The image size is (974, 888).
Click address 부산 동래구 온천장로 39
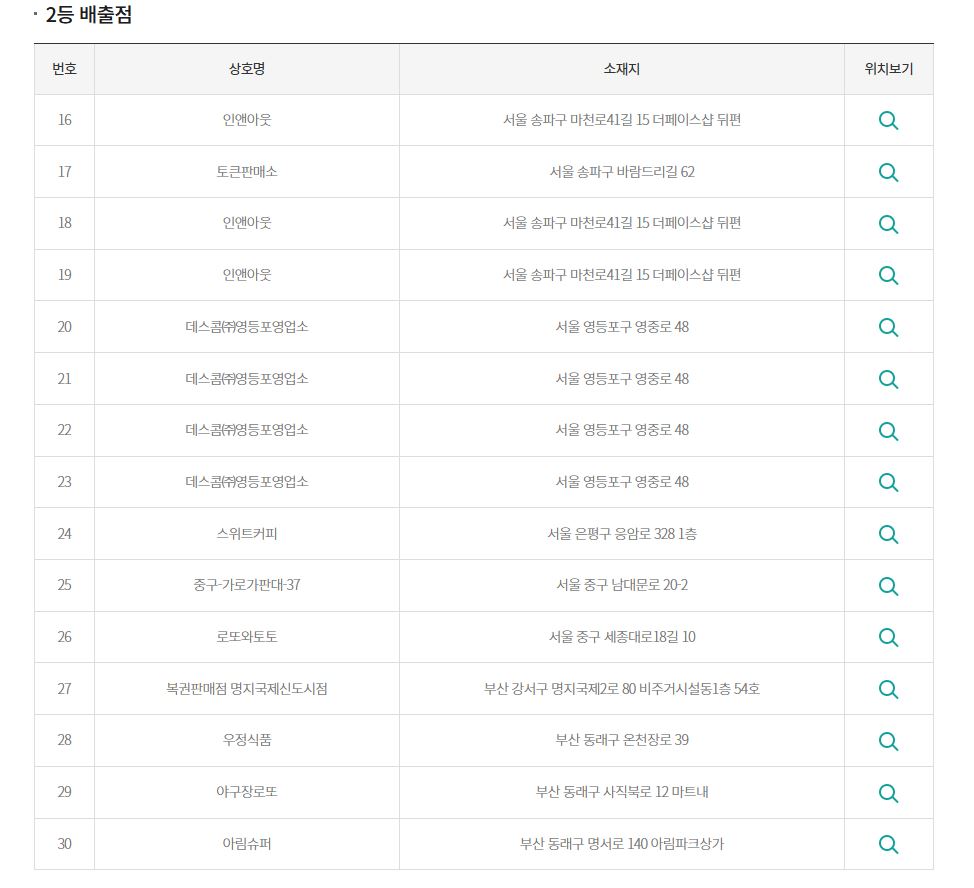pos(622,740)
